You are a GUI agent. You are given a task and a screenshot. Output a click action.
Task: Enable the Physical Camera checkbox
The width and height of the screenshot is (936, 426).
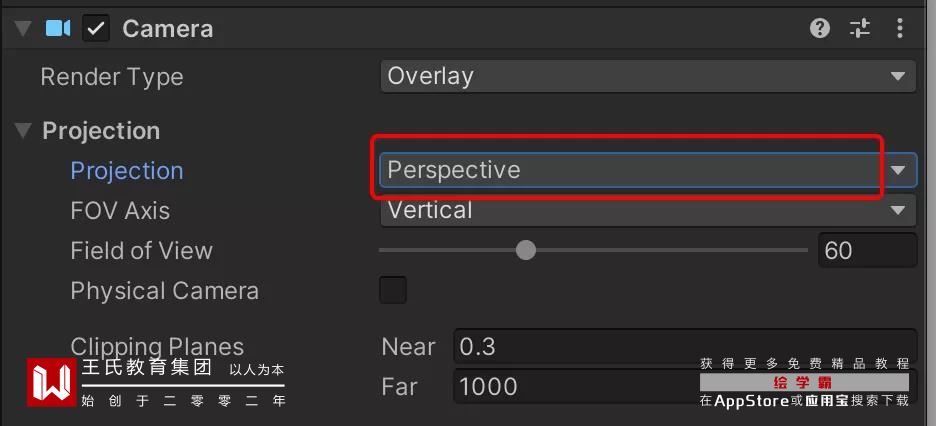[x=393, y=291]
